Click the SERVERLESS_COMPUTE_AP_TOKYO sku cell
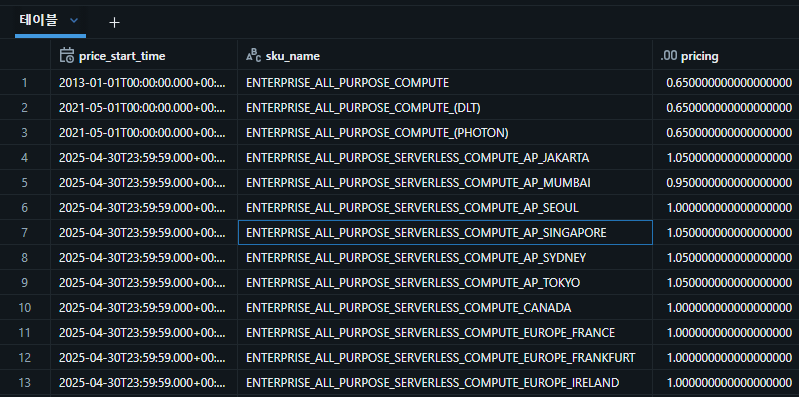 pos(445,282)
